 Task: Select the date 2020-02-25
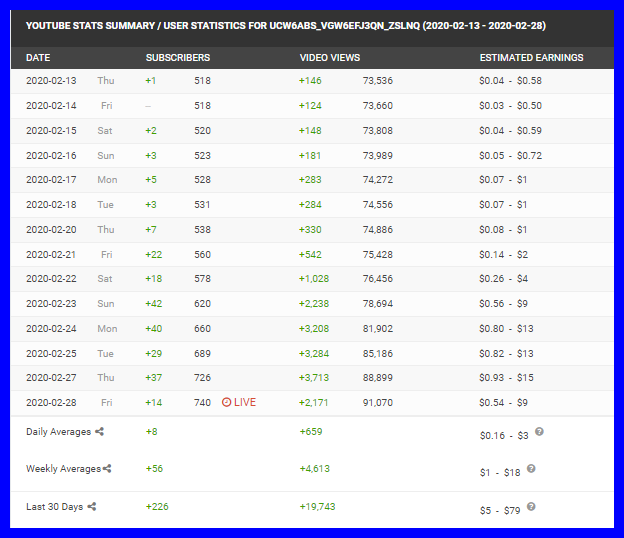[x=51, y=354]
